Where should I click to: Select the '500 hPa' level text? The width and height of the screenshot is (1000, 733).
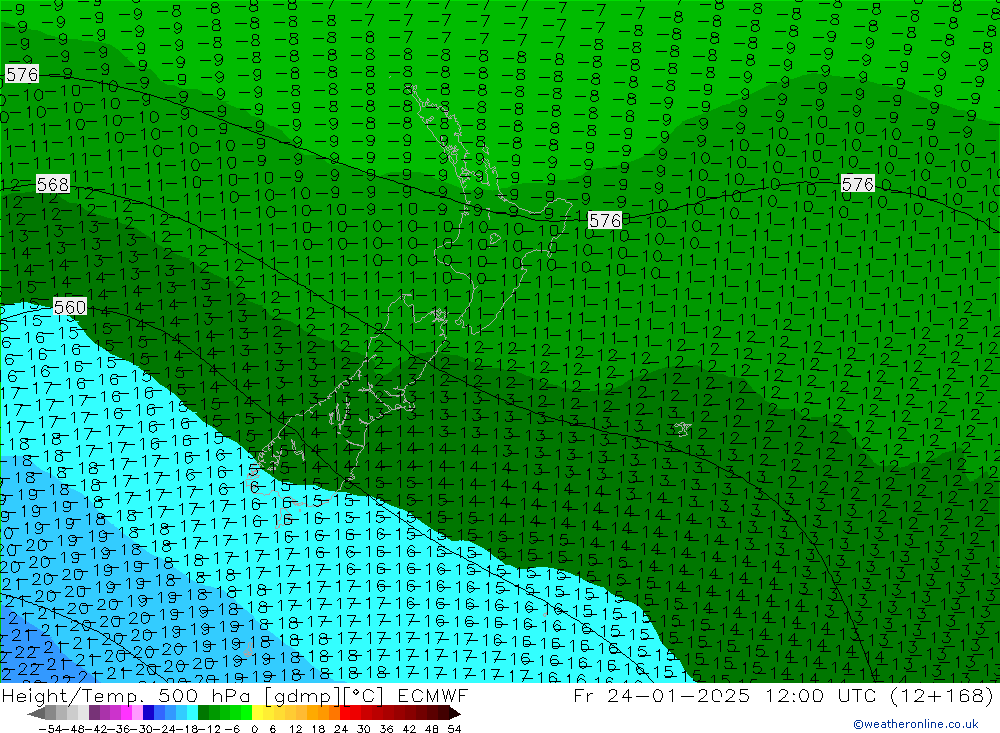pos(203,696)
